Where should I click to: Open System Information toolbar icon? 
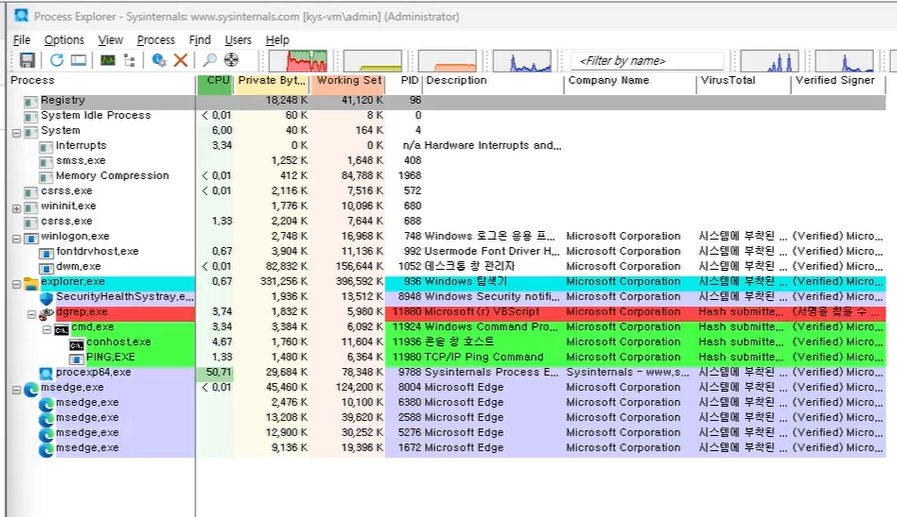point(108,60)
